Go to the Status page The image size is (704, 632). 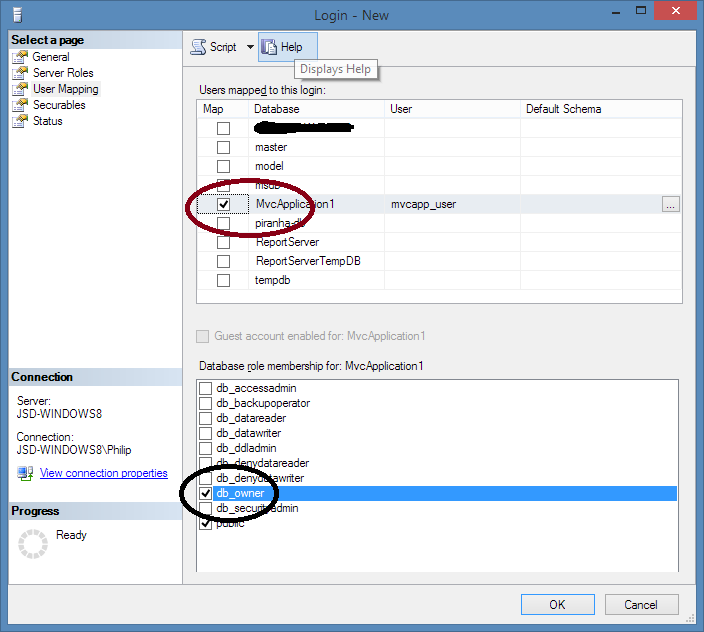47,121
